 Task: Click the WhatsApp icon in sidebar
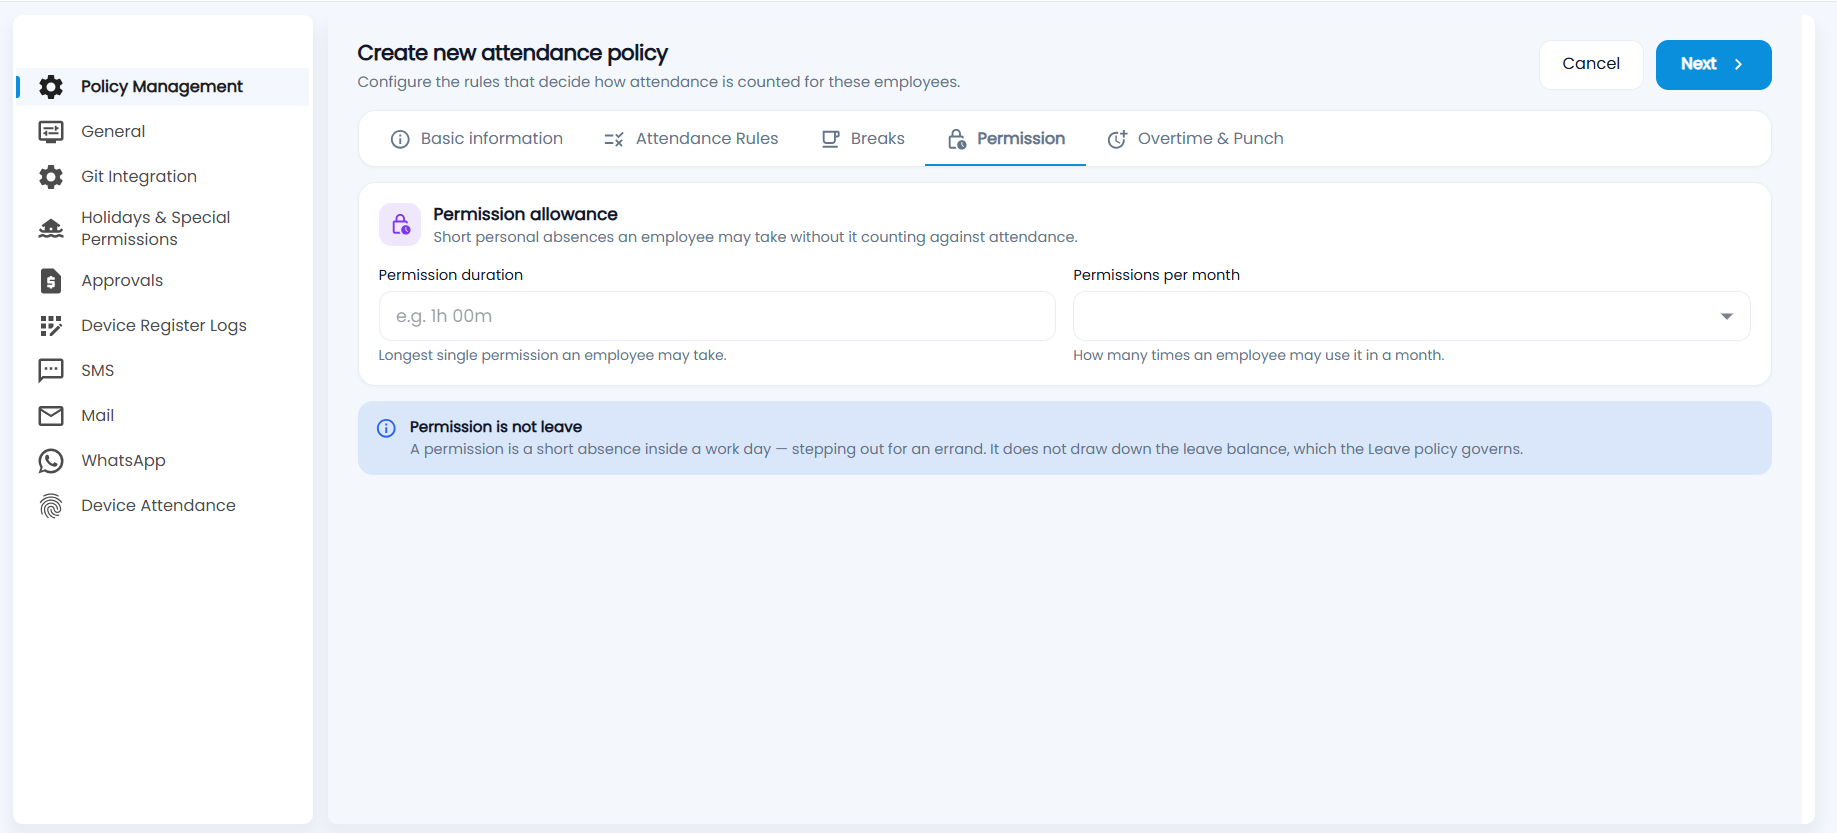pos(51,461)
